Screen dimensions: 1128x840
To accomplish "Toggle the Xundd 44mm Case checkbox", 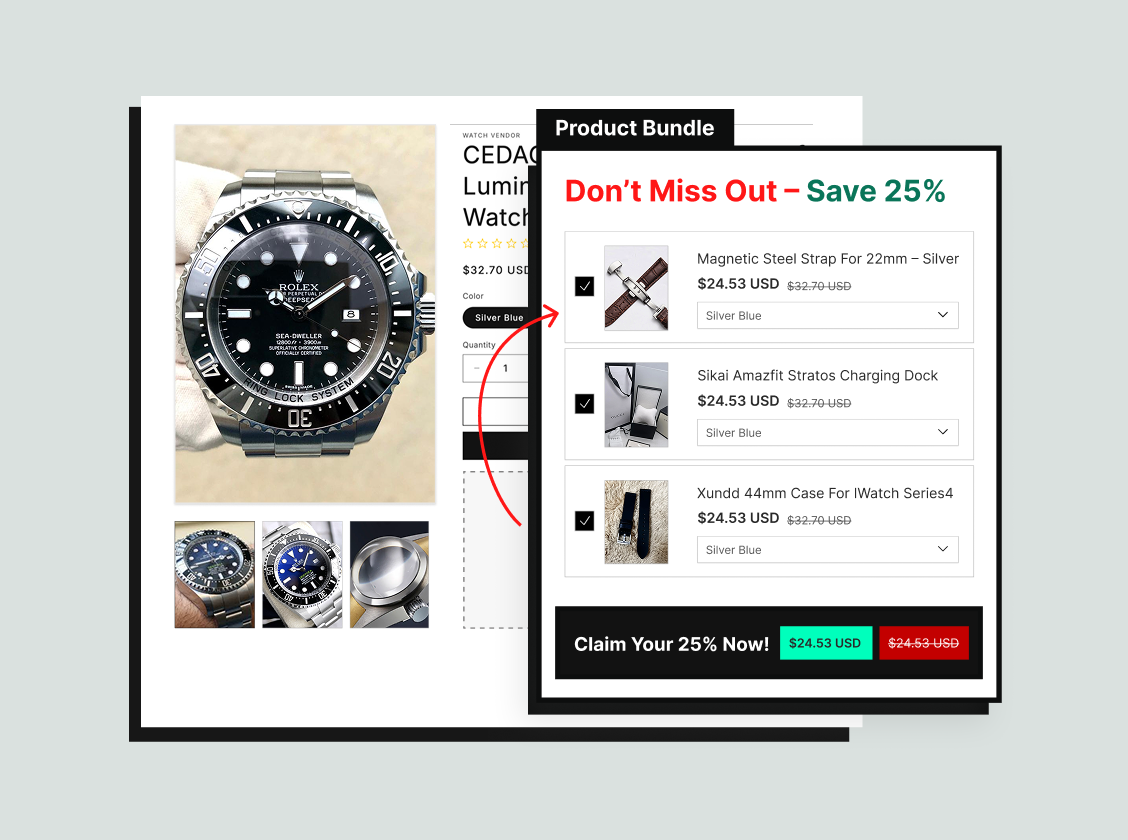I will point(584,521).
